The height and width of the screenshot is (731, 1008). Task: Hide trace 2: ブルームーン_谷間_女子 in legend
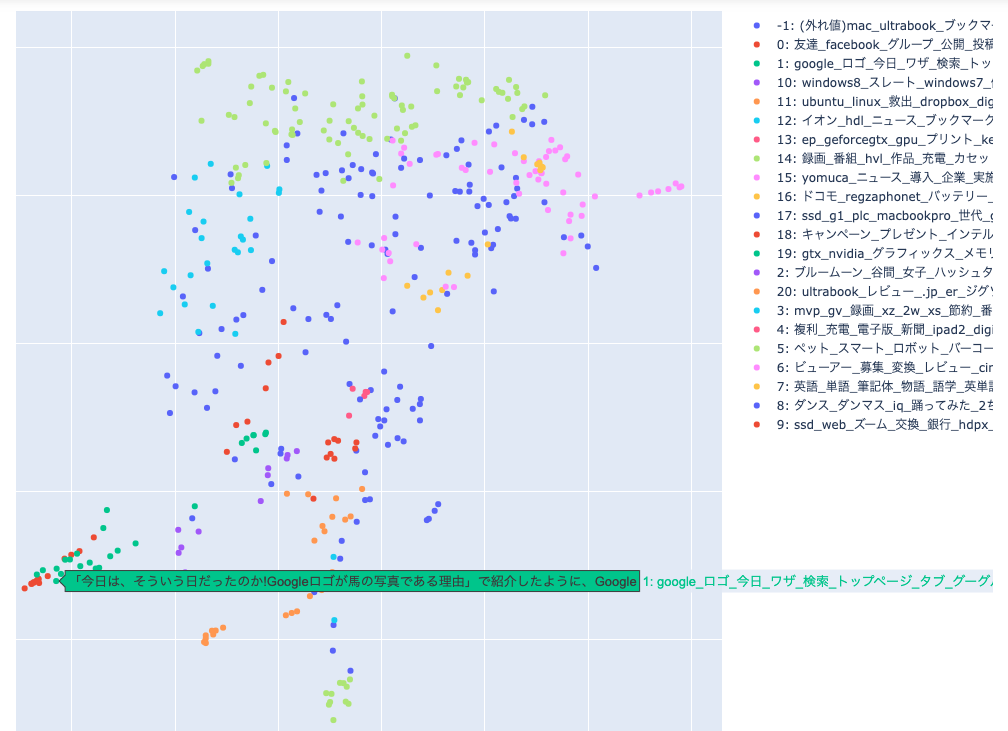[872, 272]
